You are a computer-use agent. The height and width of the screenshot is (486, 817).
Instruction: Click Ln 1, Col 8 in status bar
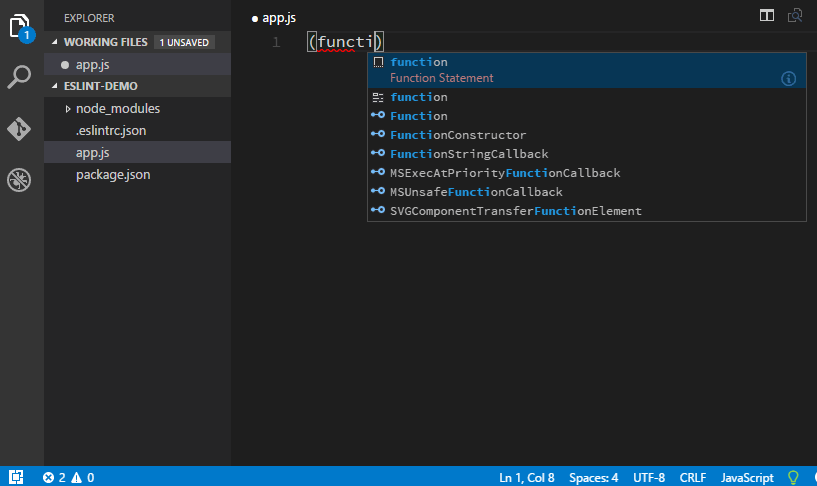pyautogui.click(x=526, y=477)
